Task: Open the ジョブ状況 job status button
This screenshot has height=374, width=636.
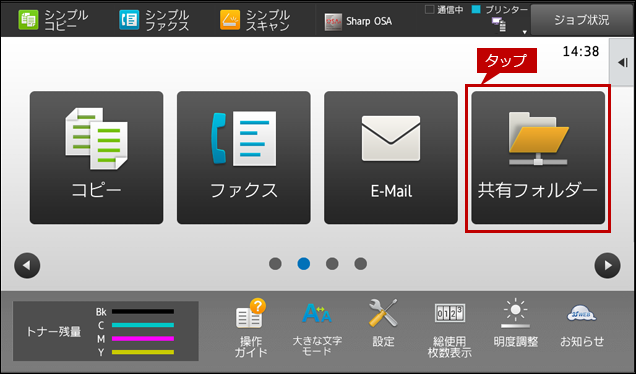Action: 581,20
